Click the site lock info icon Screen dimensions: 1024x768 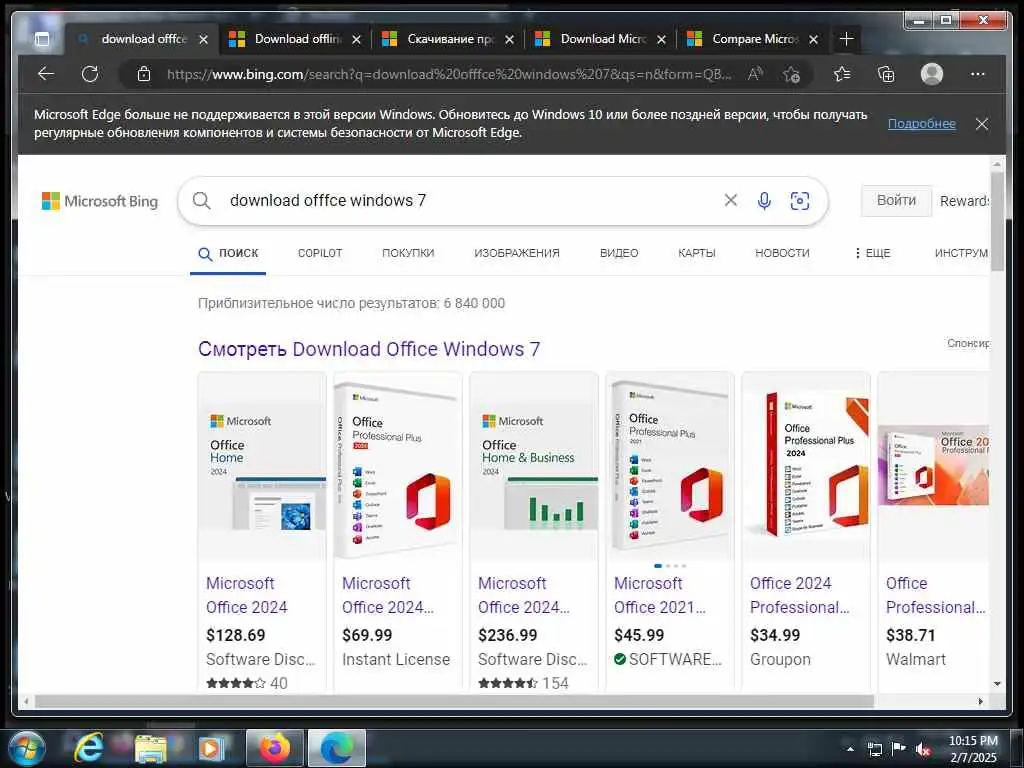[x=144, y=74]
